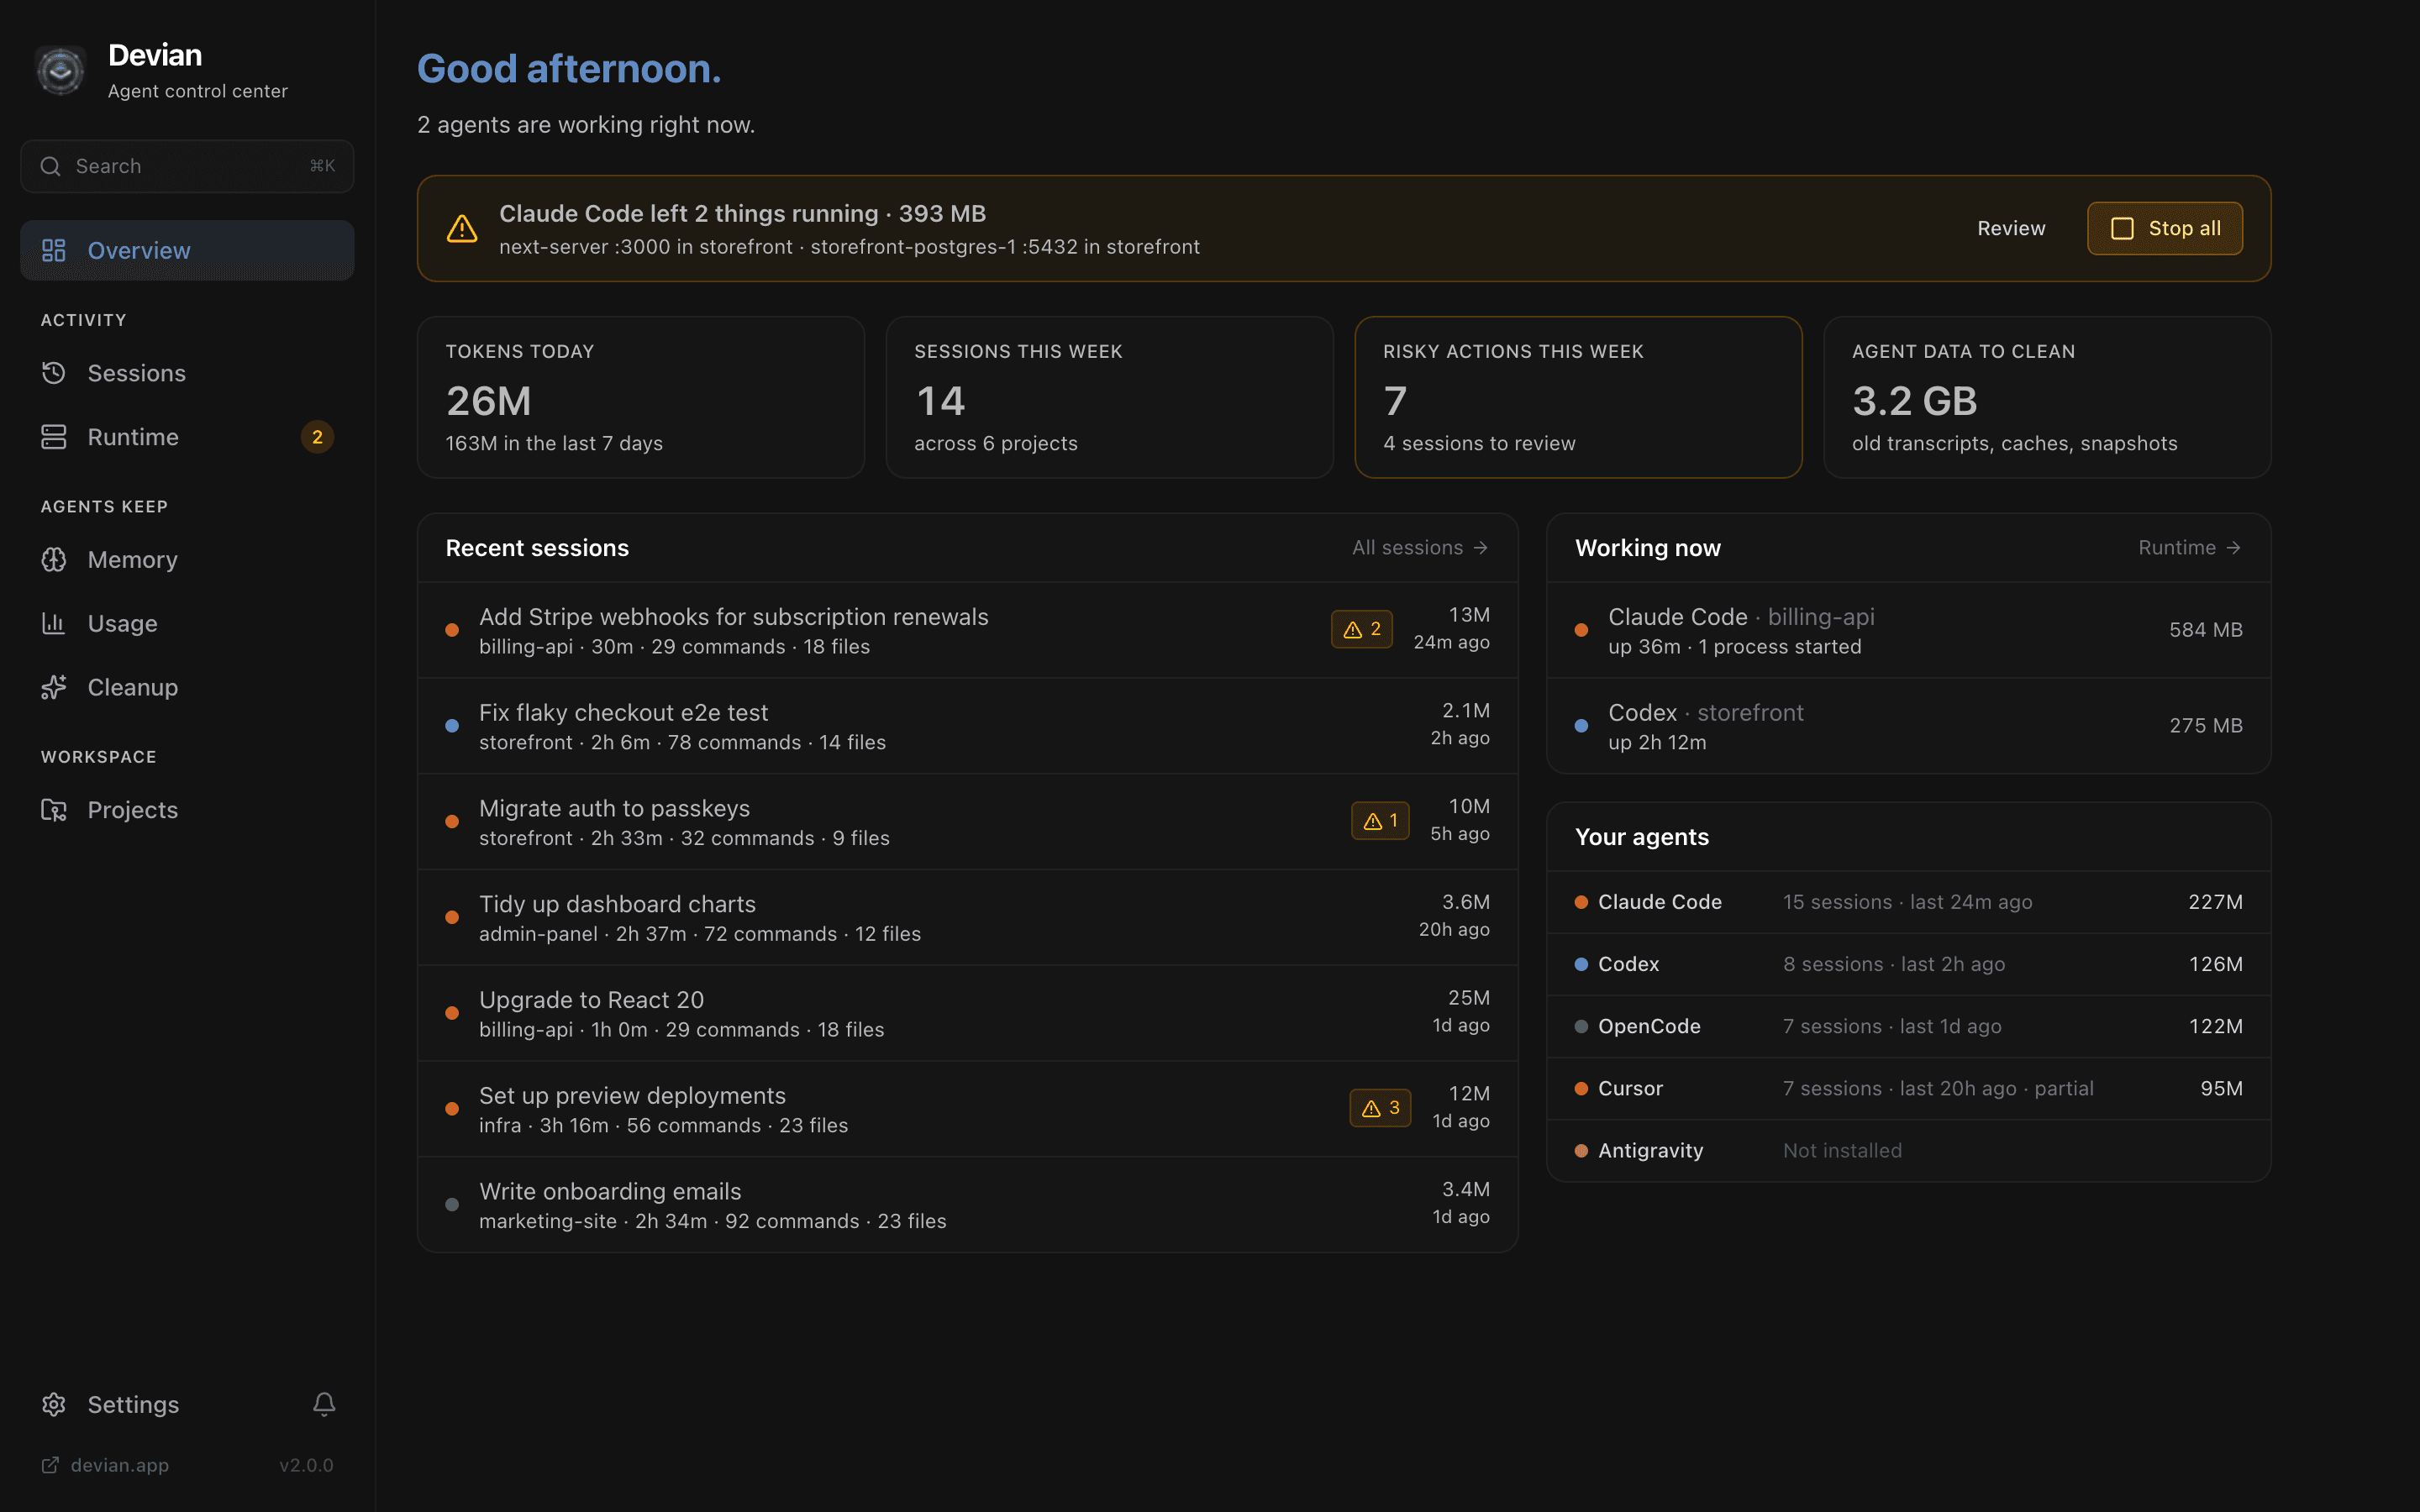Click the warning badge on Stripe webhooks session
The image size is (2420, 1512).
pos(1362,629)
